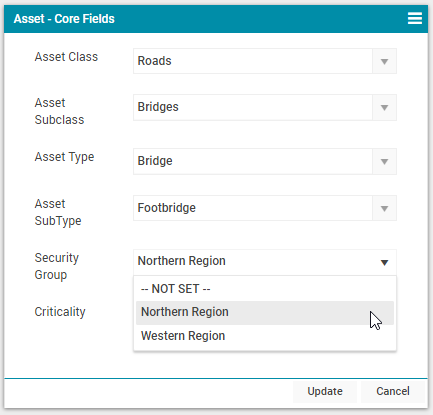The width and height of the screenshot is (433, 415).
Task: Expand the Asset SubType dropdown arrow
Action: [x=384, y=208]
